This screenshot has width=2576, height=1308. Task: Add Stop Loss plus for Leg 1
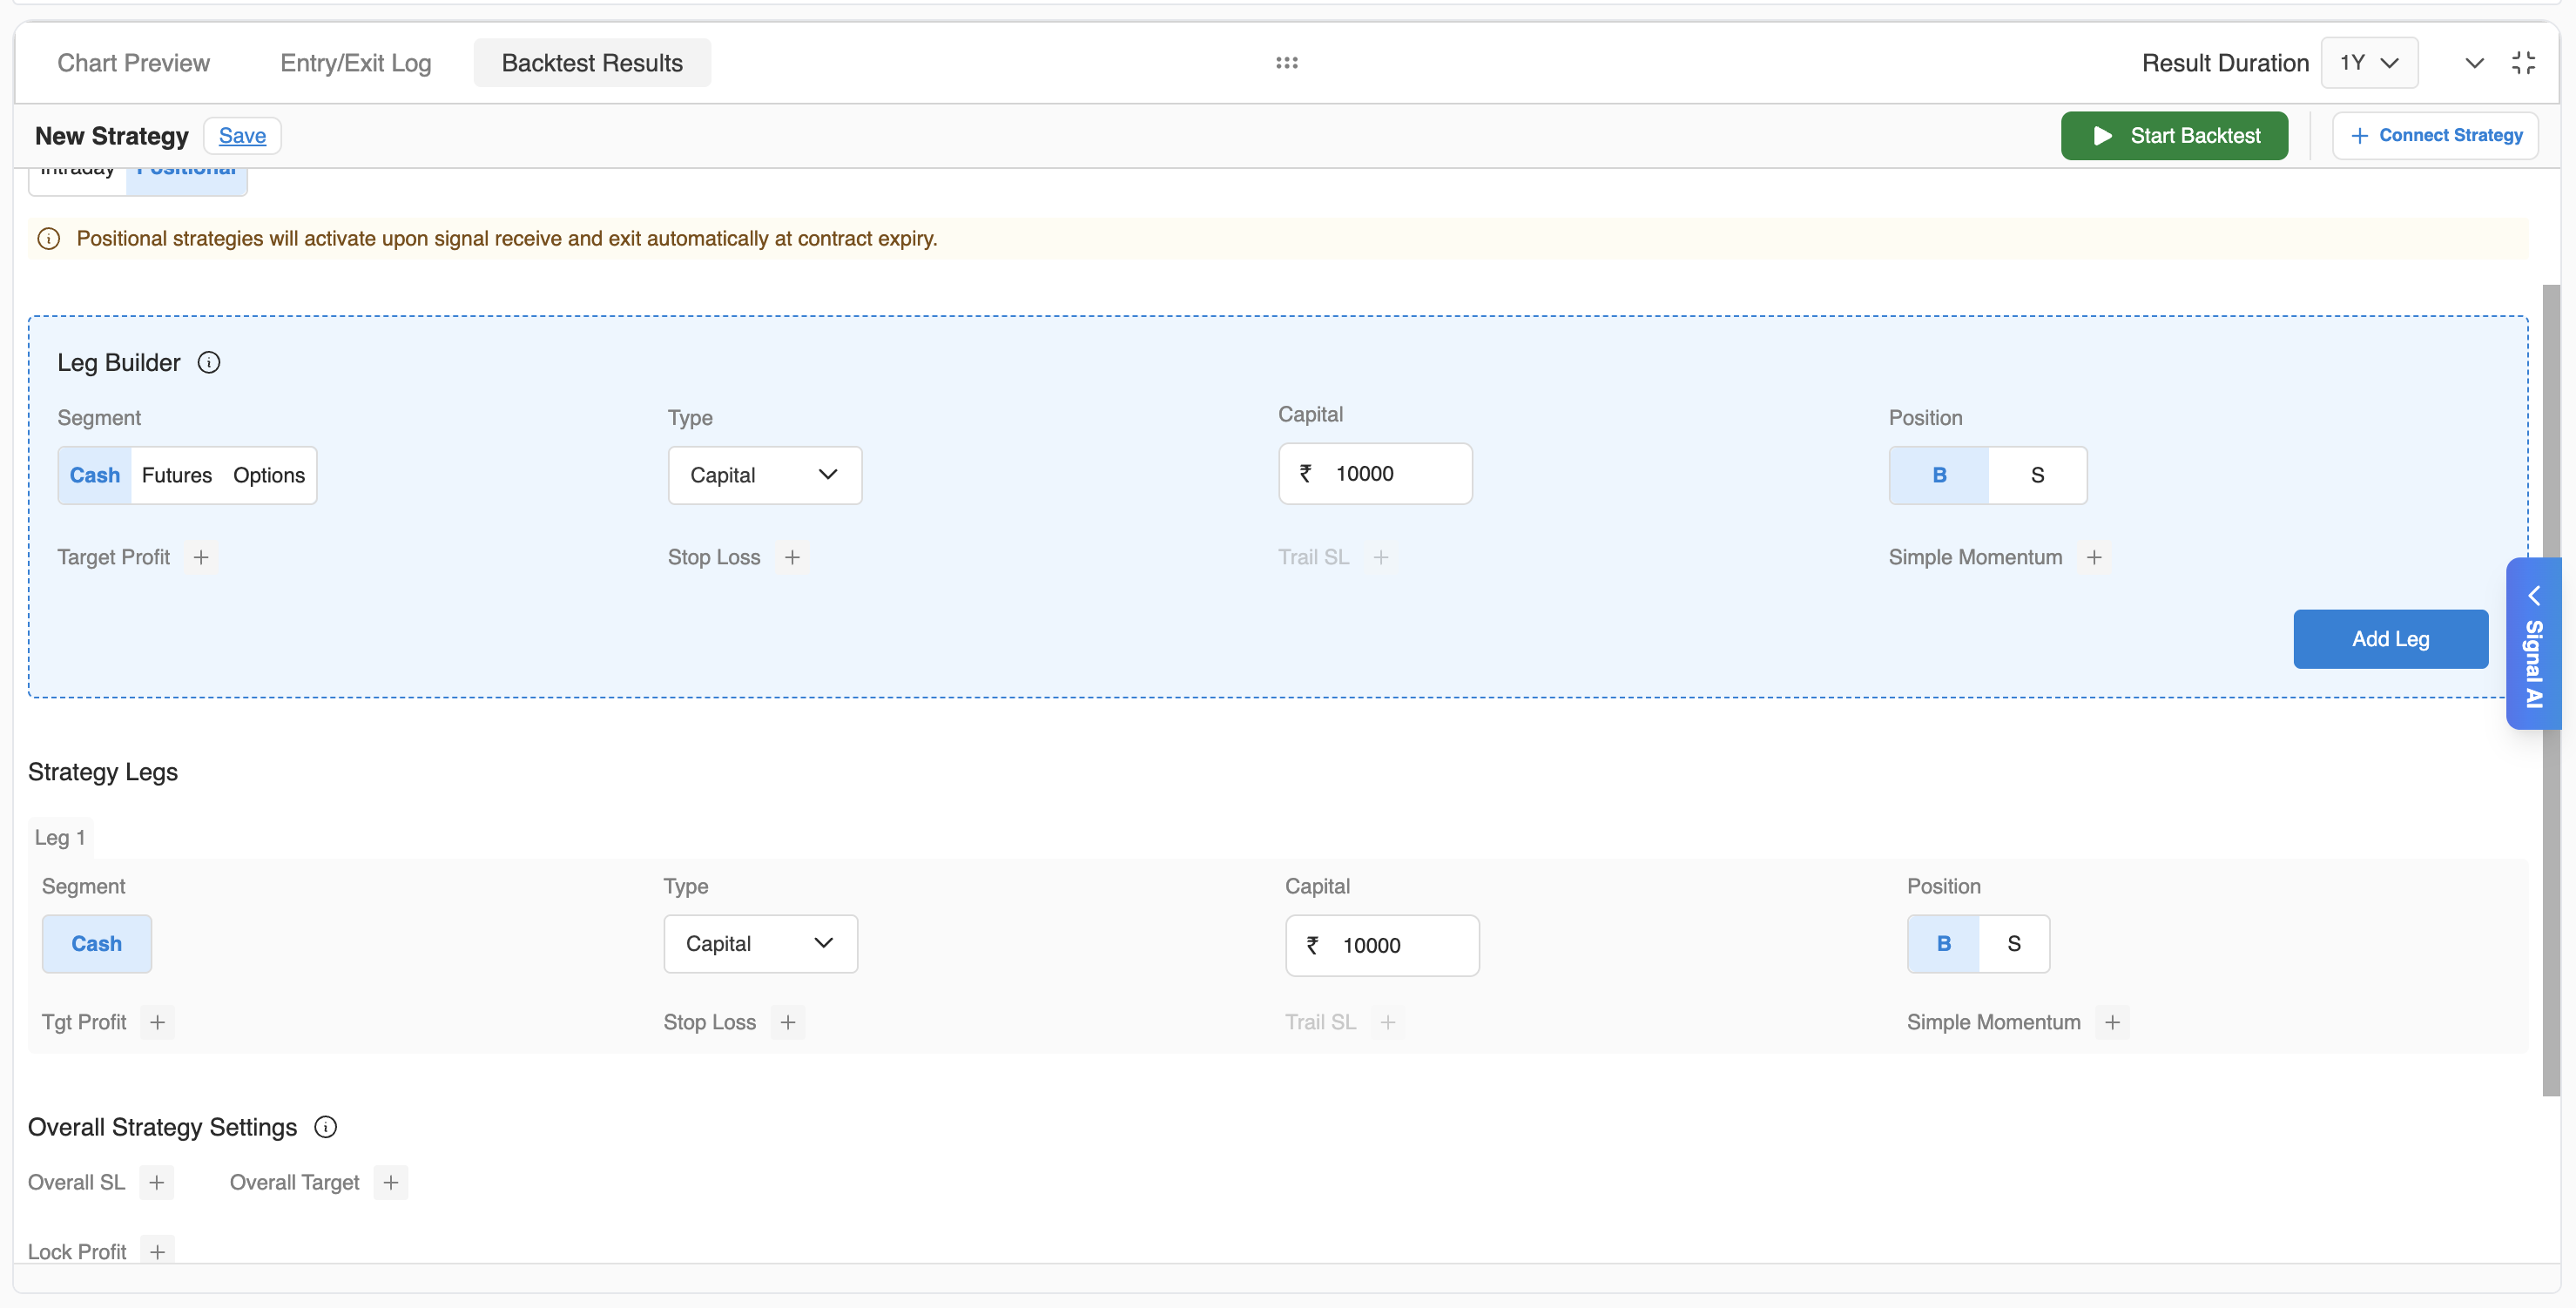(788, 1022)
